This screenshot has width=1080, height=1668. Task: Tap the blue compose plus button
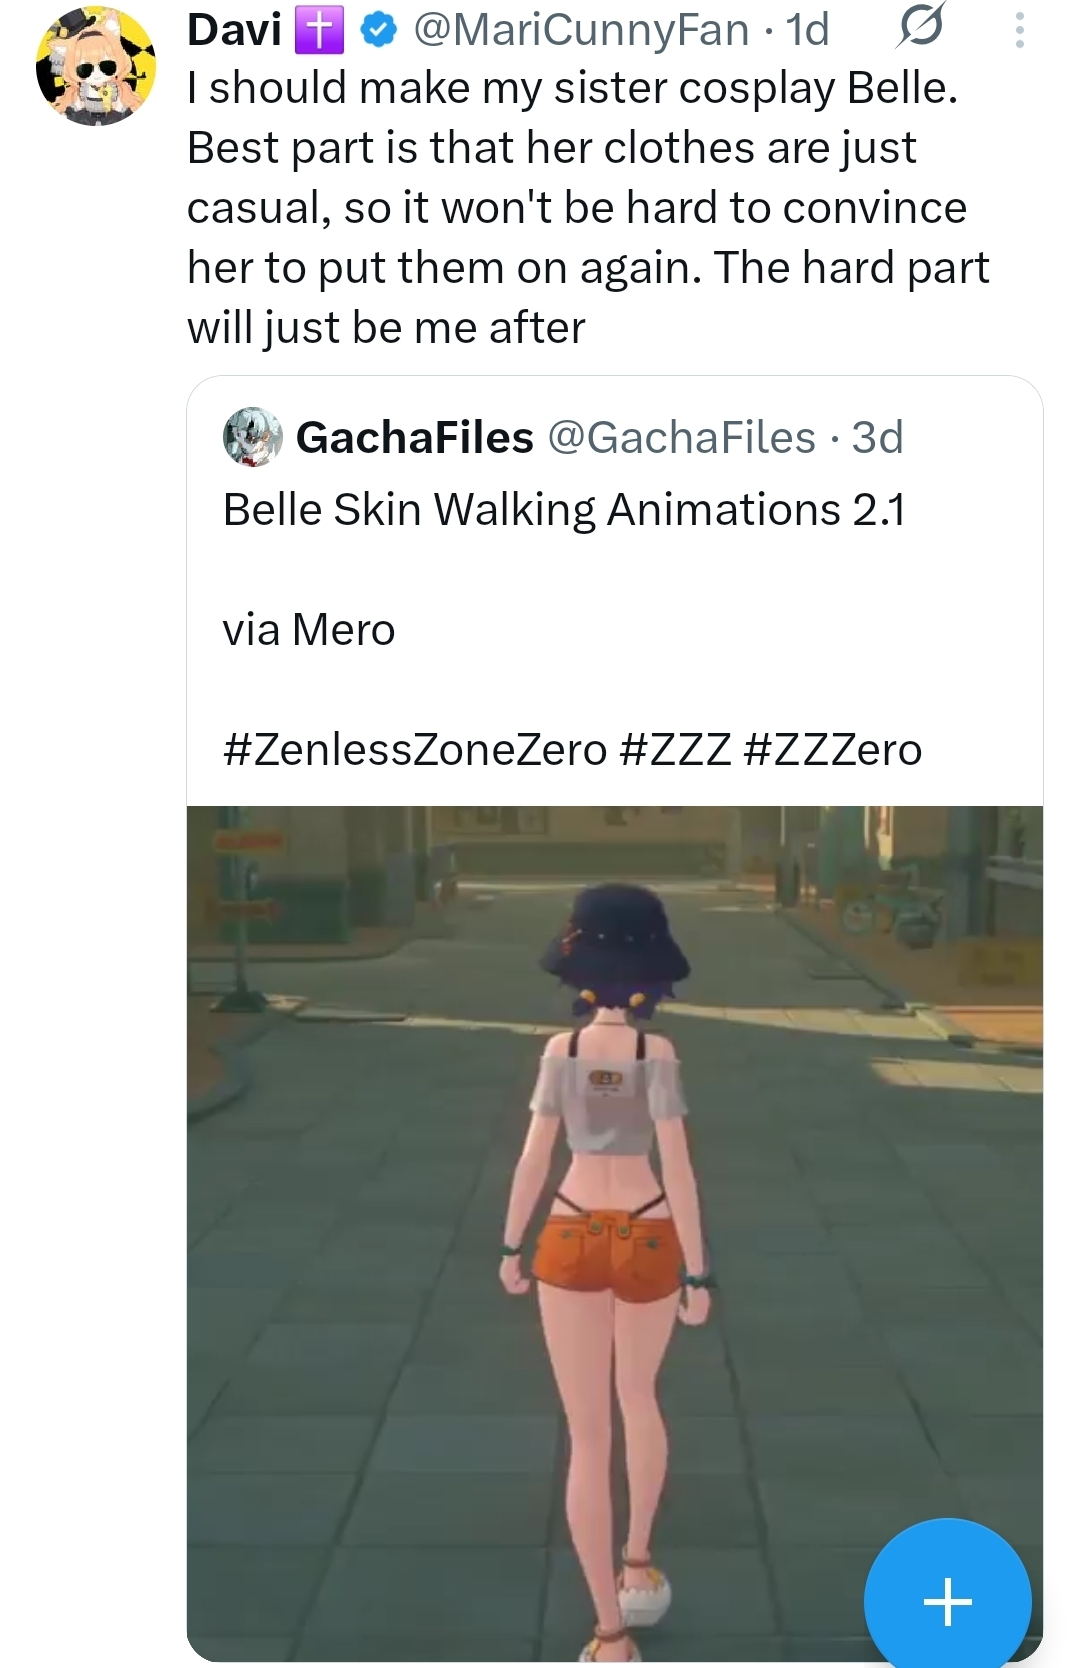[947, 1601]
